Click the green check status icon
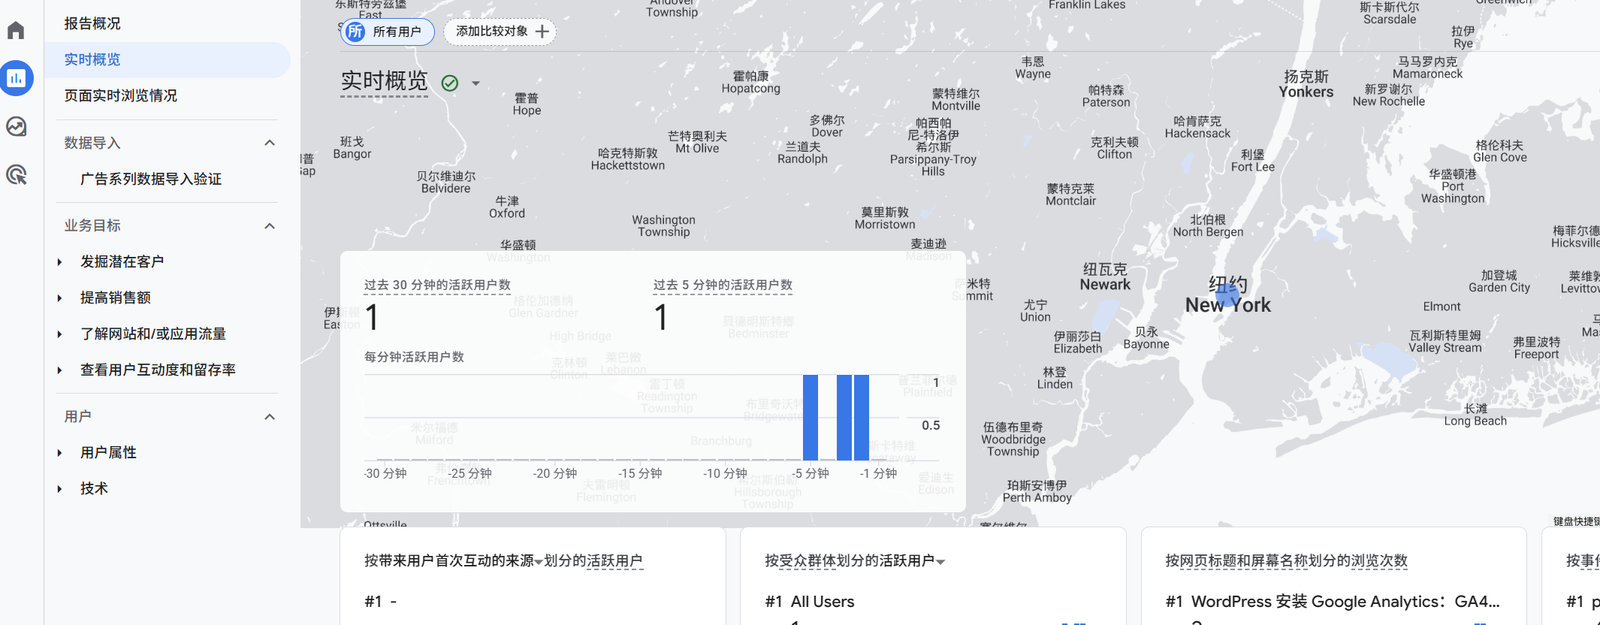The height and width of the screenshot is (625, 1600). [x=450, y=83]
